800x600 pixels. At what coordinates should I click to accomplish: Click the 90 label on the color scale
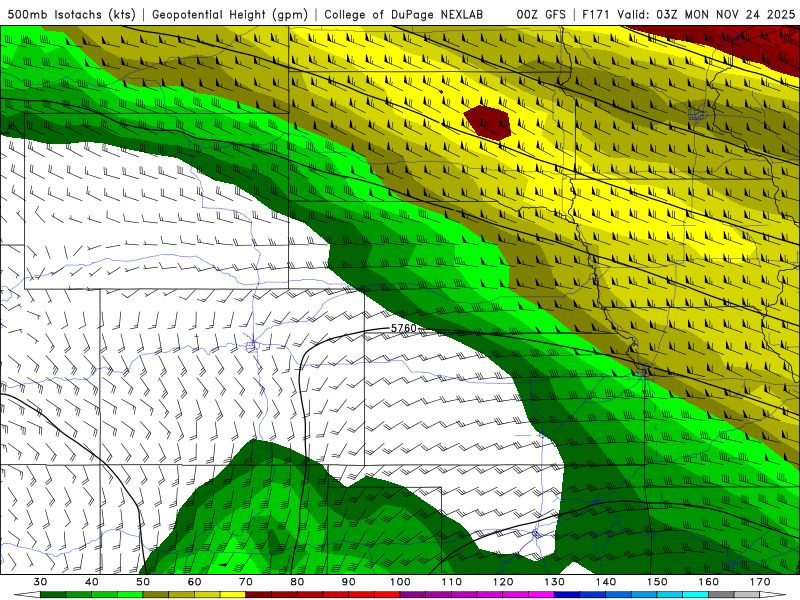tap(348, 582)
